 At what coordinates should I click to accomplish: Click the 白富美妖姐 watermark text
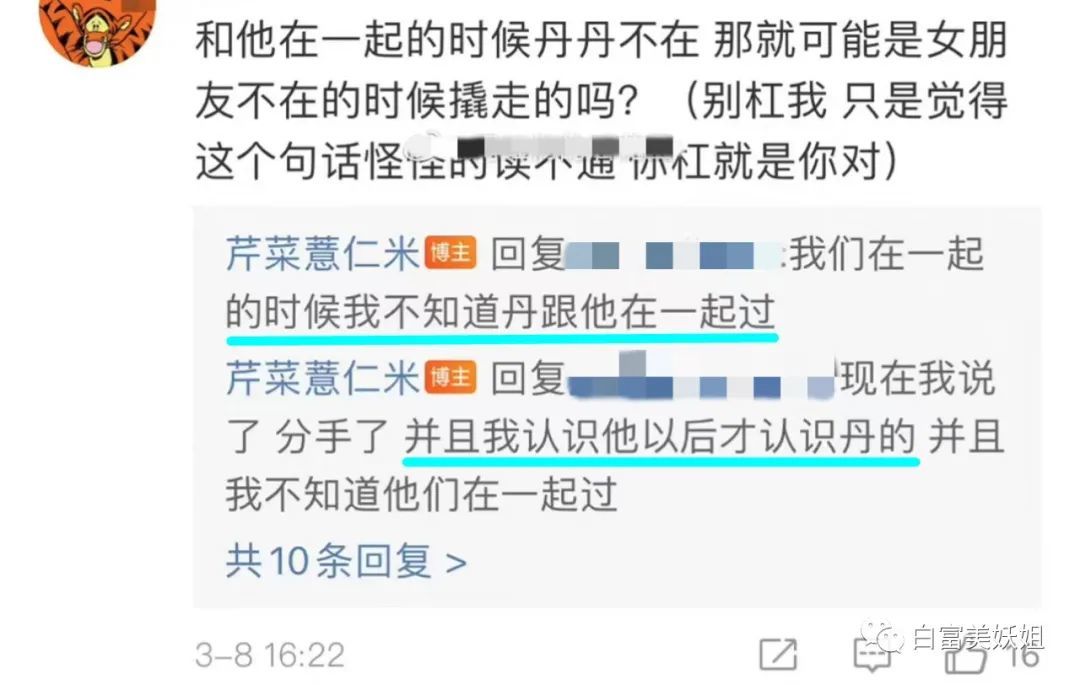tap(979, 638)
